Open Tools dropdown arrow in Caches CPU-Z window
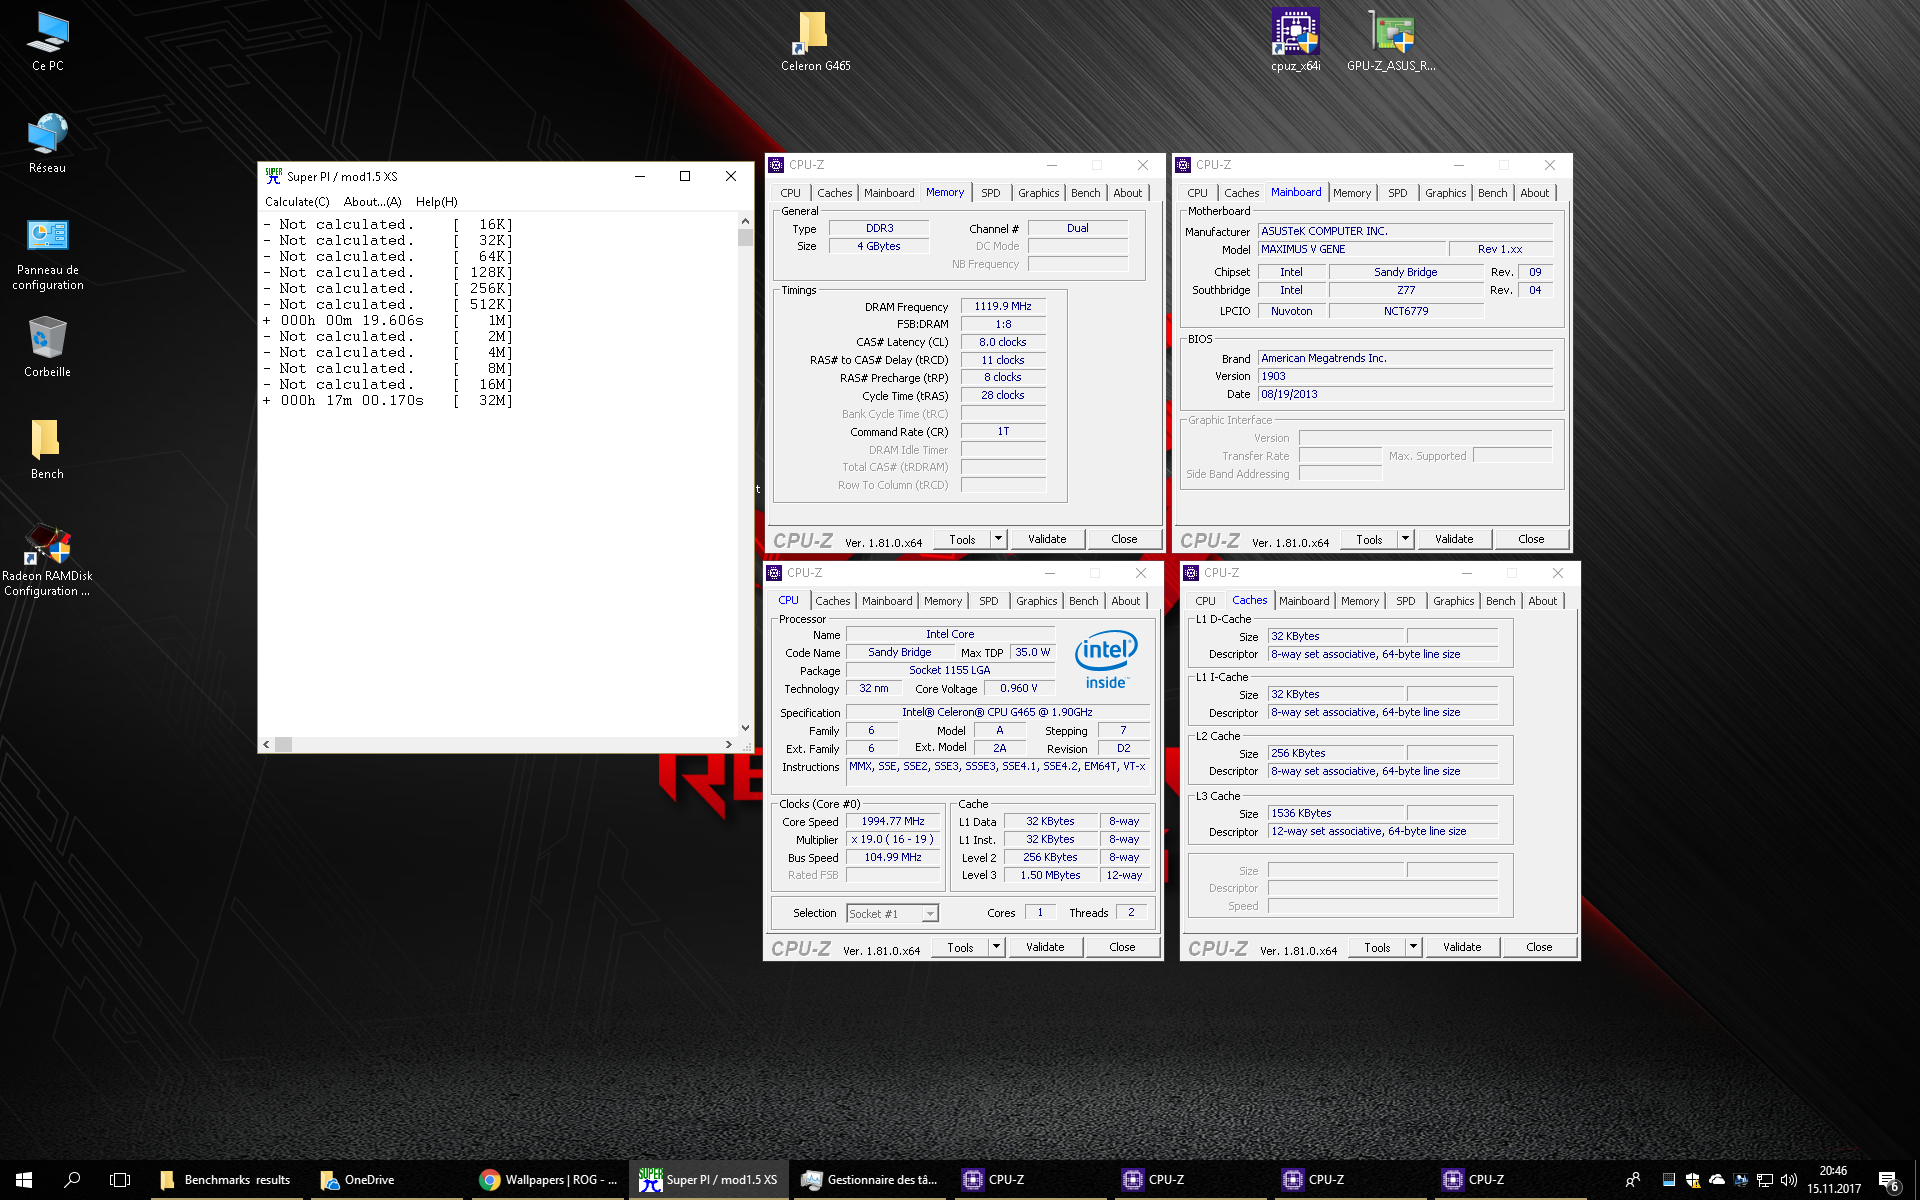The image size is (1920, 1200). click(1413, 947)
